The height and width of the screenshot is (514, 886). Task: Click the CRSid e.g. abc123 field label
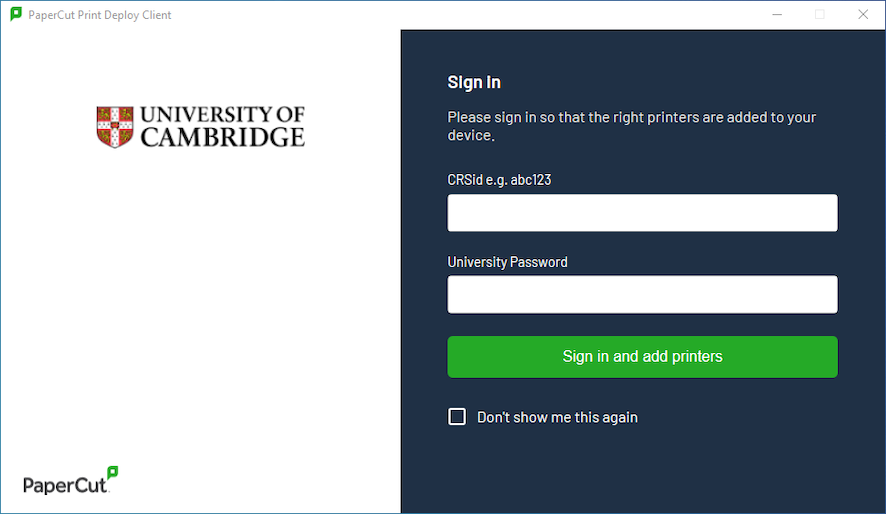(x=499, y=180)
